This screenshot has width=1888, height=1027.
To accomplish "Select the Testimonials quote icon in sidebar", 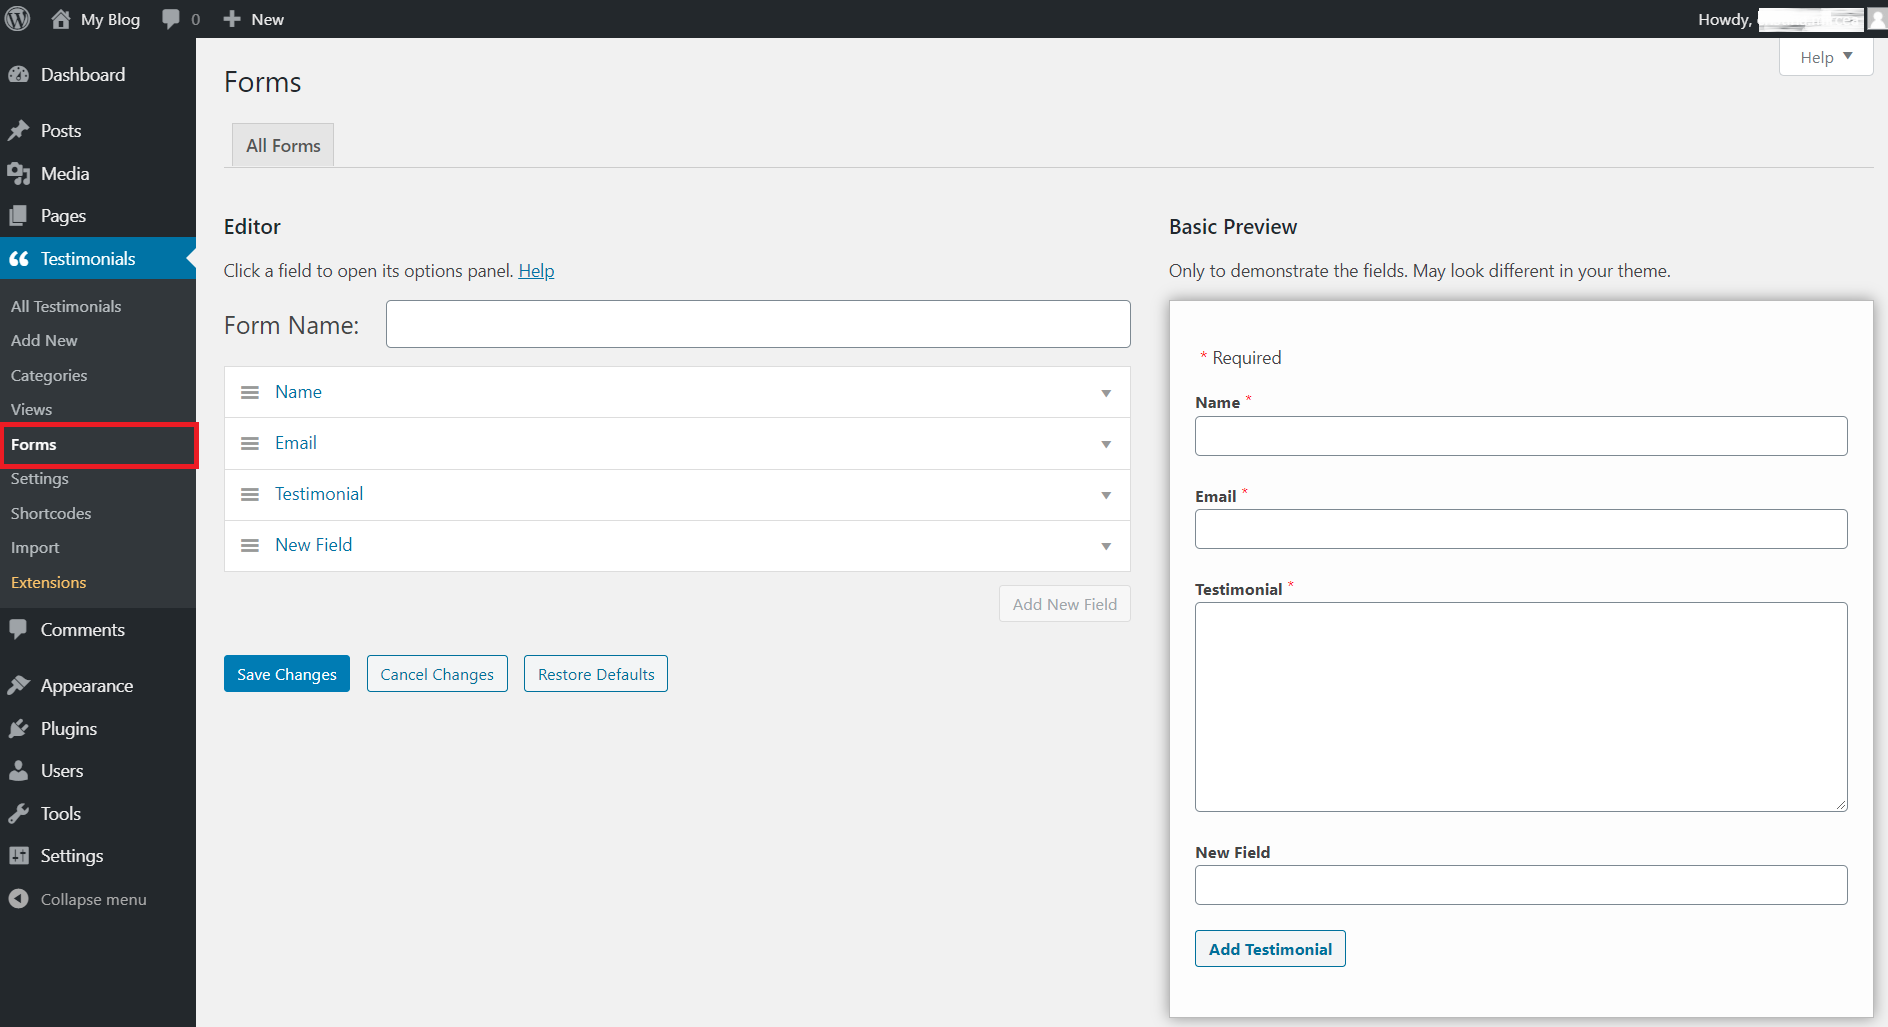I will [20, 258].
